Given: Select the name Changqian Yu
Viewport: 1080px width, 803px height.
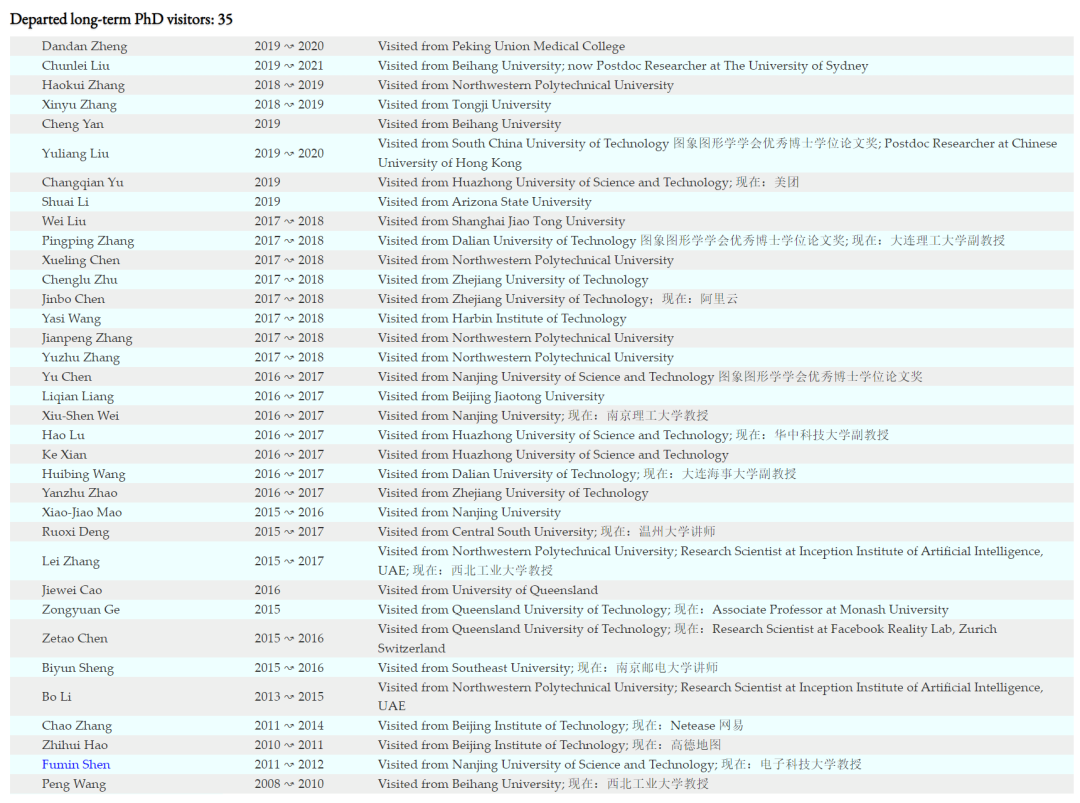Looking at the screenshot, I should click(83, 182).
